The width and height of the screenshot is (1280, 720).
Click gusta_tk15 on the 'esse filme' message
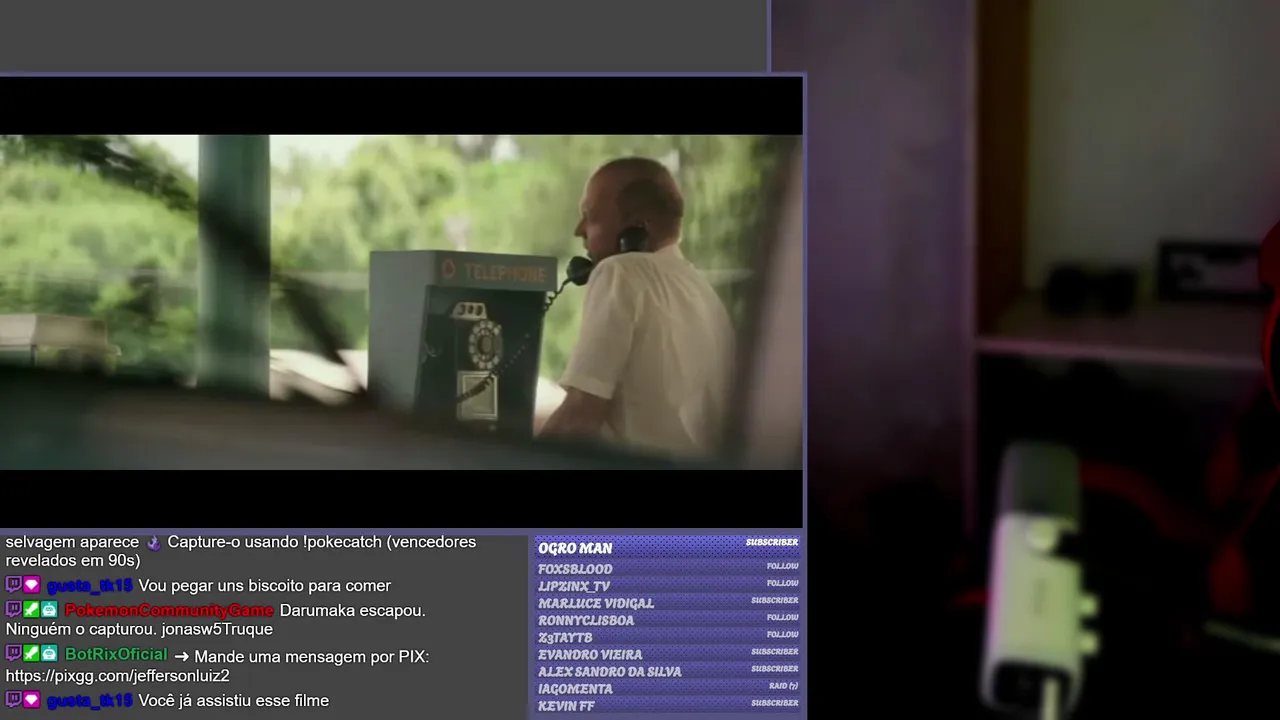(89, 700)
